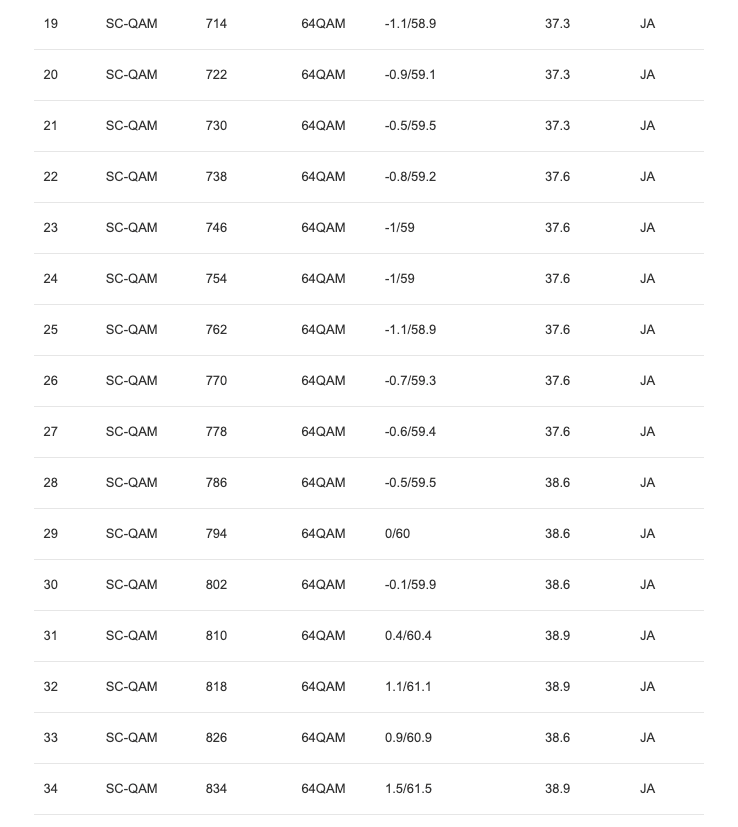Click power value 1.5/61.5
The height and width of the screenshot is (827, 738).
pos(408,789)
